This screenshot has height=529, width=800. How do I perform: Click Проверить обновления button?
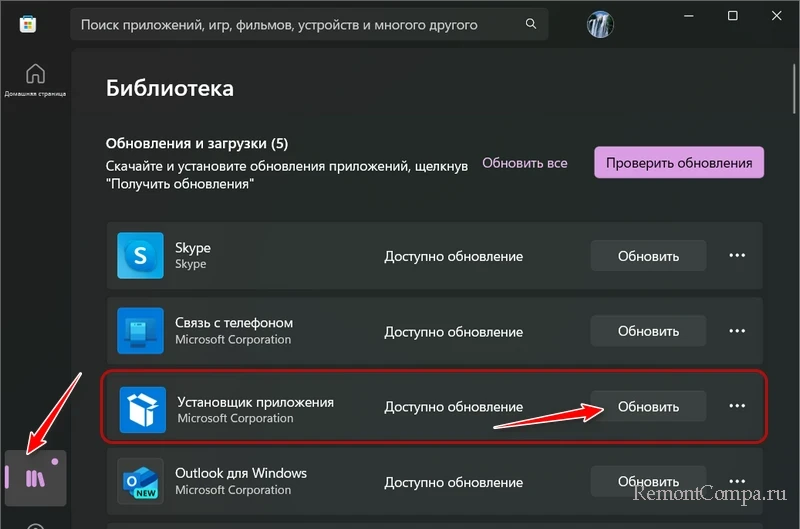(679, 163)
